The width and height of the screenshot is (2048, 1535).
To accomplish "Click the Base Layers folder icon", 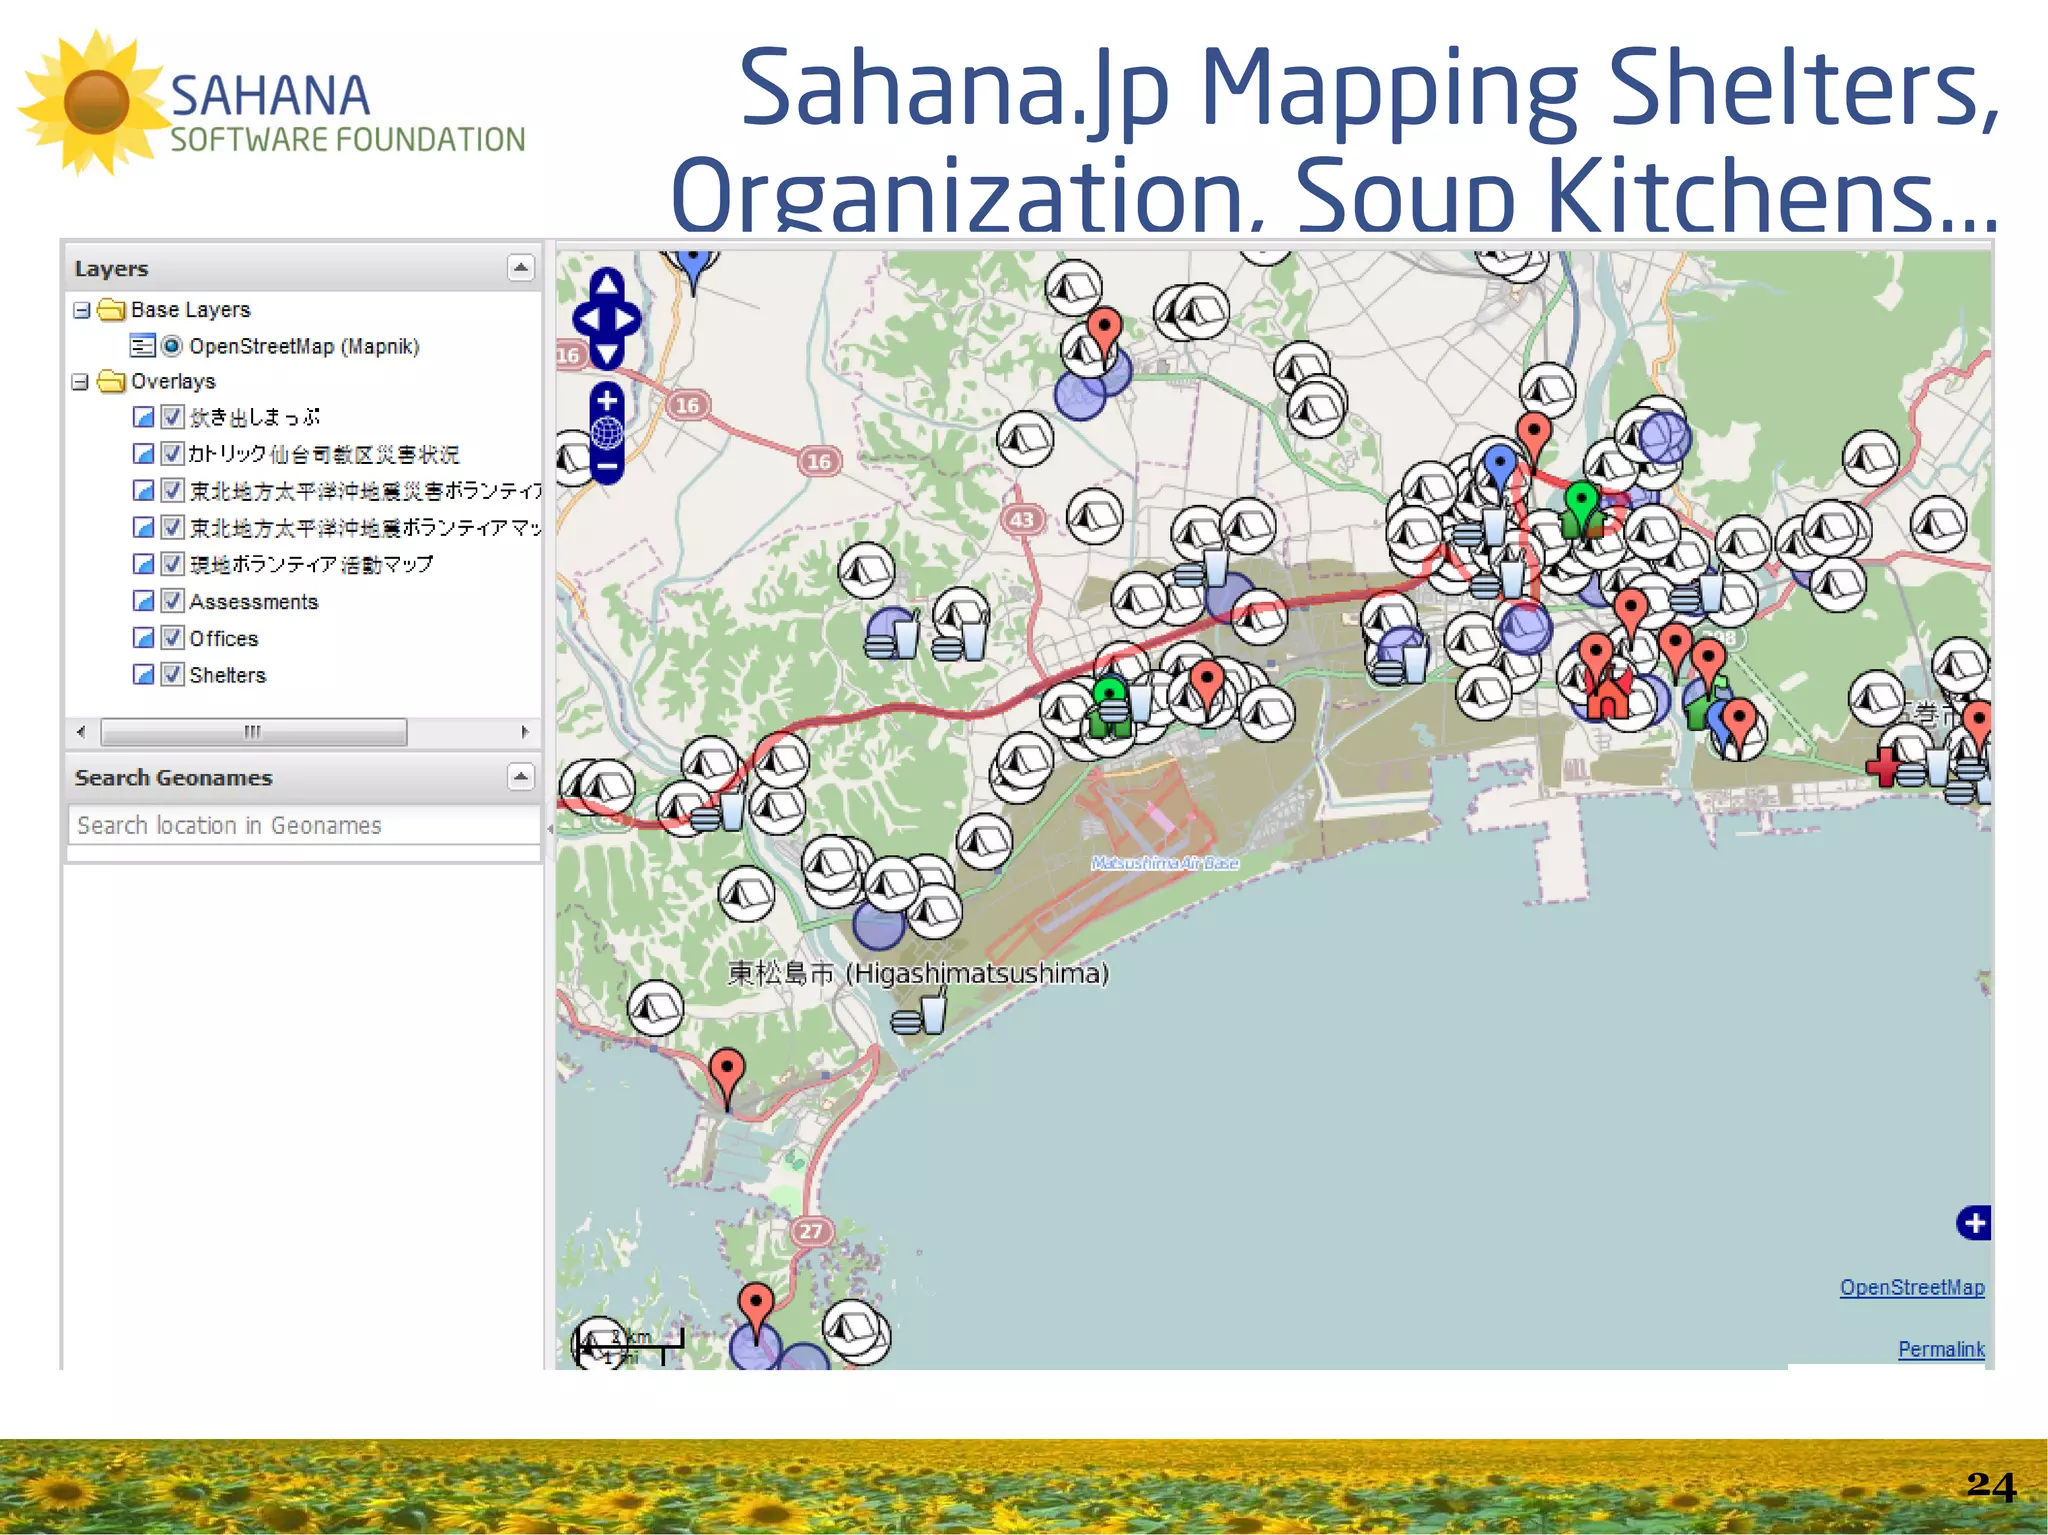I will pyautogui.click(x=111, y=309).
